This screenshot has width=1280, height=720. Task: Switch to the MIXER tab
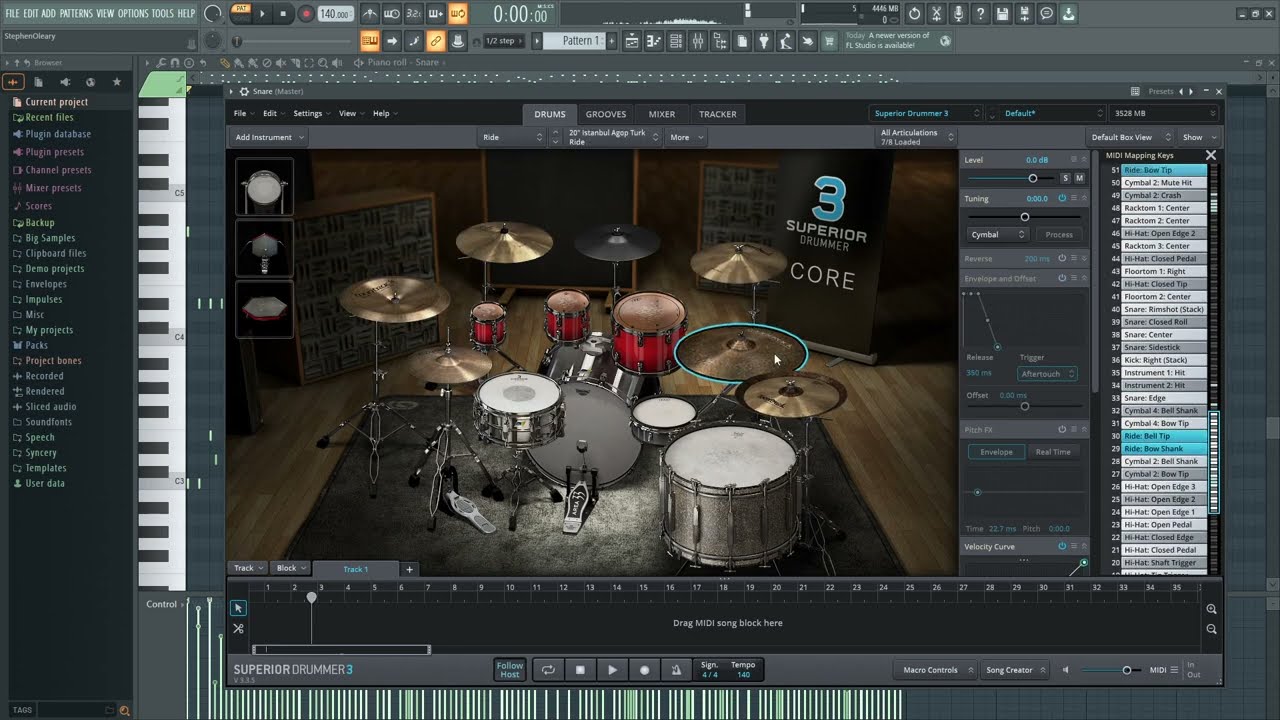click(662, 114)
